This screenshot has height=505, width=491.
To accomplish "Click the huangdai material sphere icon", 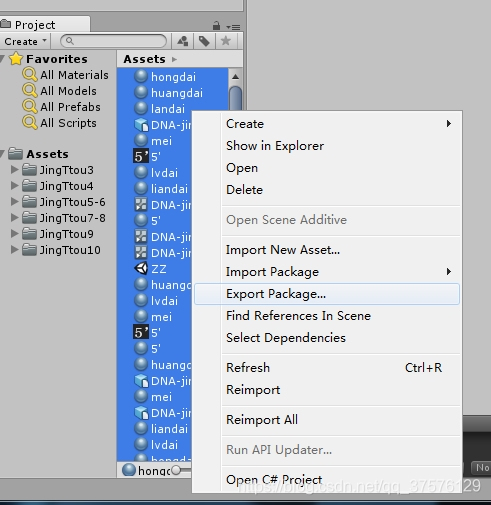I will point(141,92).
